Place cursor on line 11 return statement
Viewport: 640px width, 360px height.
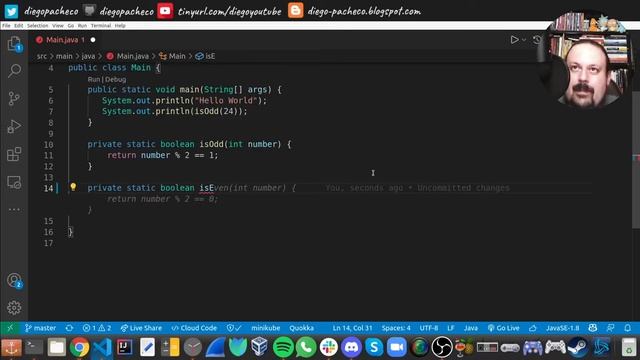[162, 155]
